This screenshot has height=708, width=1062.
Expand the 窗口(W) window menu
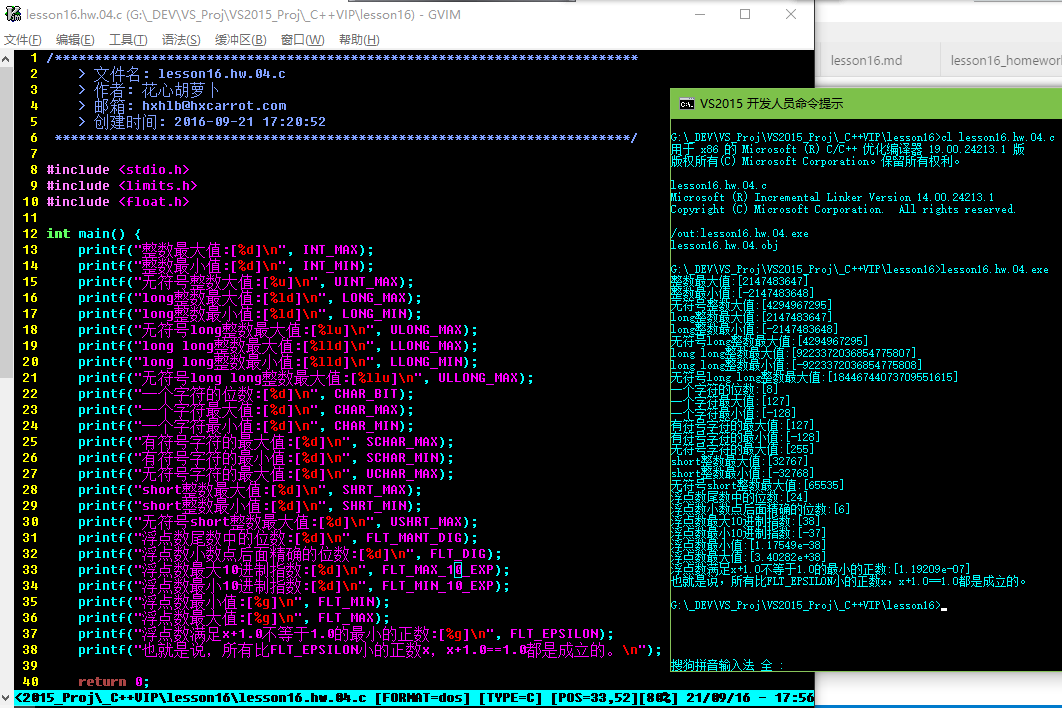point(302,40)
